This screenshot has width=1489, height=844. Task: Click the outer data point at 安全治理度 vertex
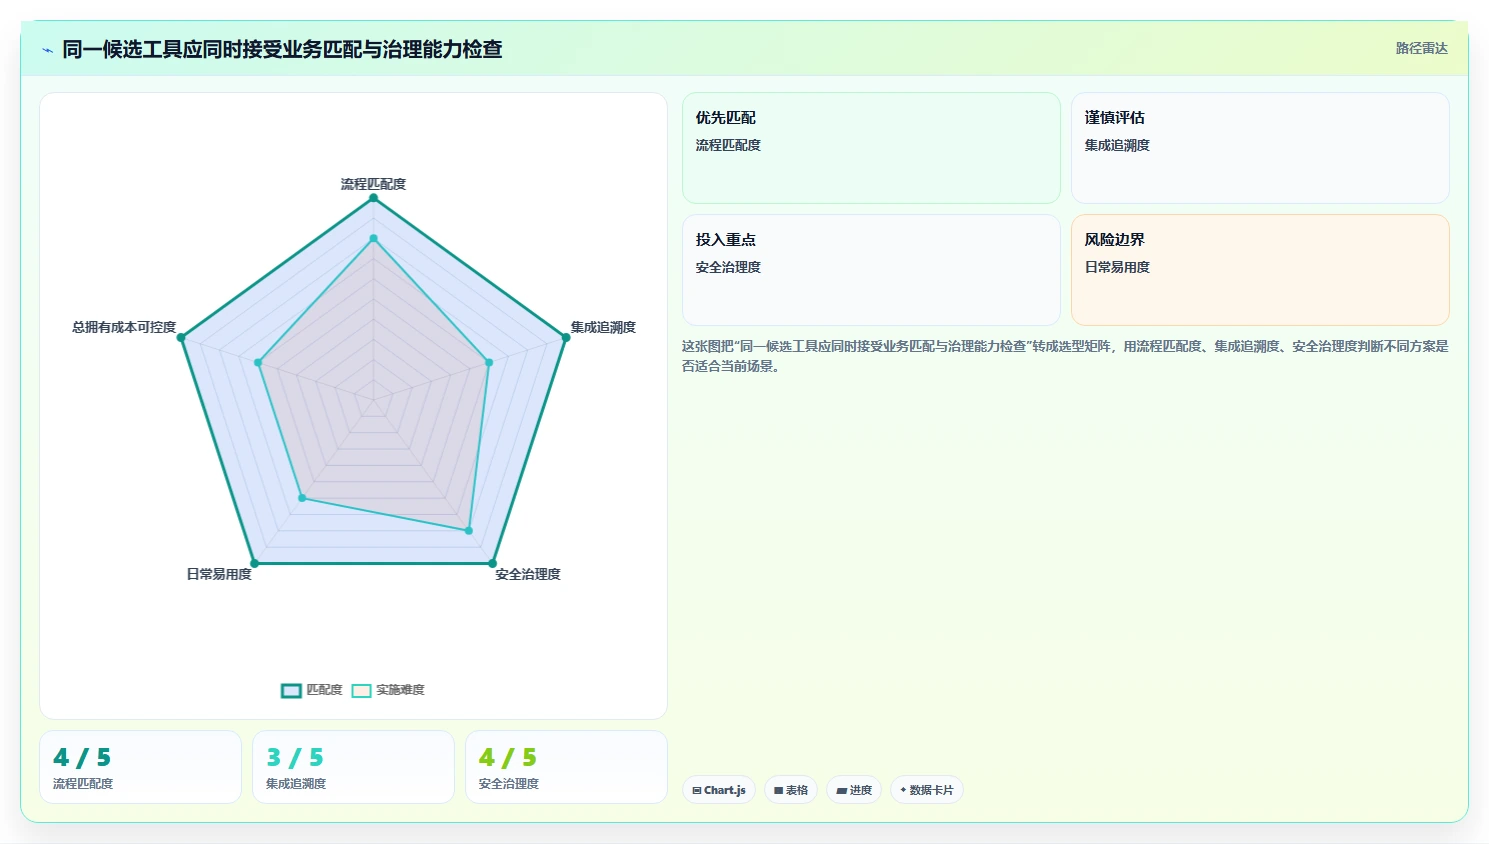pyautogui.click(x=493, y=563)
